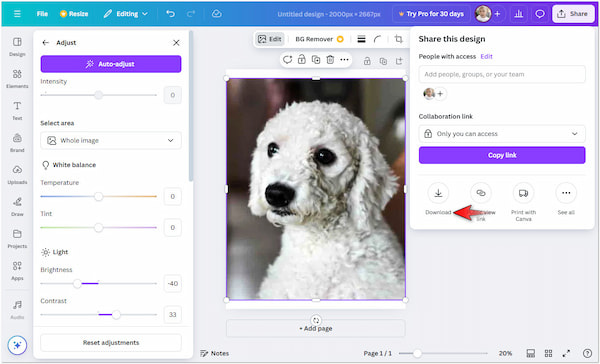
Task: Delete selected image with trash icon
Action: pyautogui.click(x=330, y=60)
